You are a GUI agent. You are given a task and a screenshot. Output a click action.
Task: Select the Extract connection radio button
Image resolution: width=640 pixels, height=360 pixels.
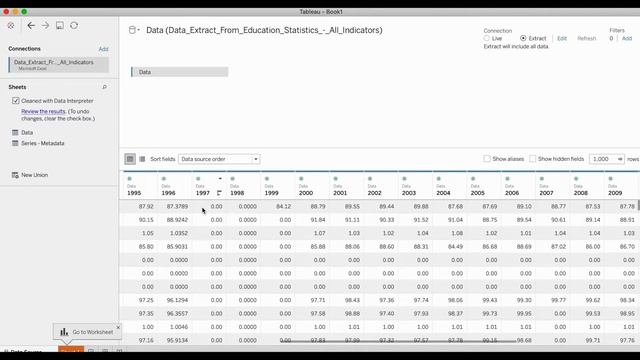pyautogui.click(x=523, y=38)
